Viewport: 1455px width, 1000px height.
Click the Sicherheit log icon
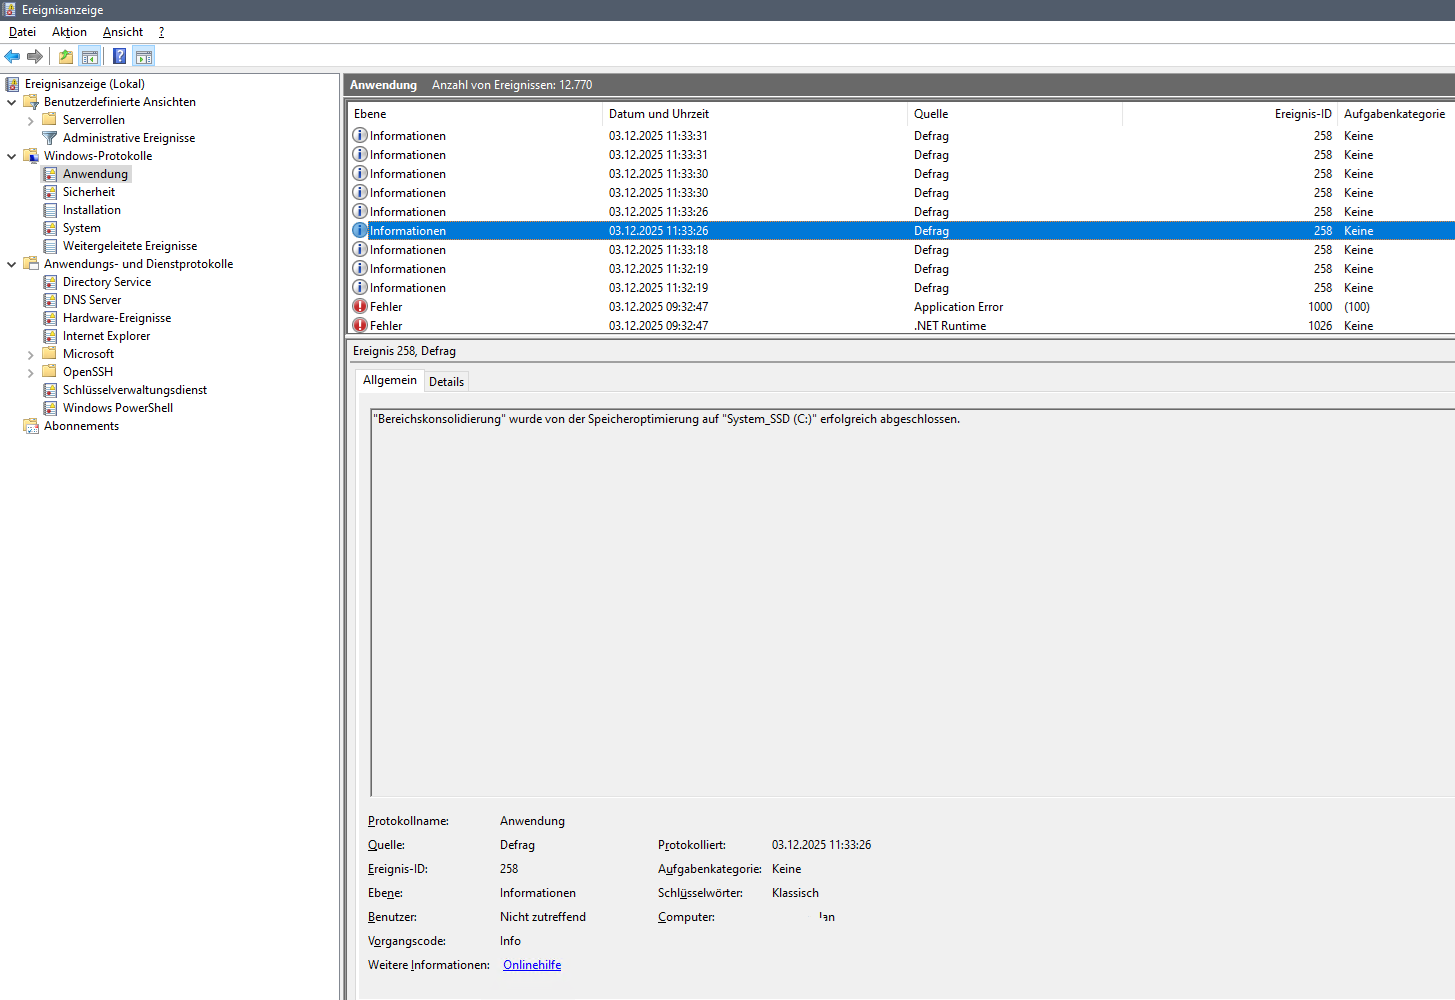(50, 192)
